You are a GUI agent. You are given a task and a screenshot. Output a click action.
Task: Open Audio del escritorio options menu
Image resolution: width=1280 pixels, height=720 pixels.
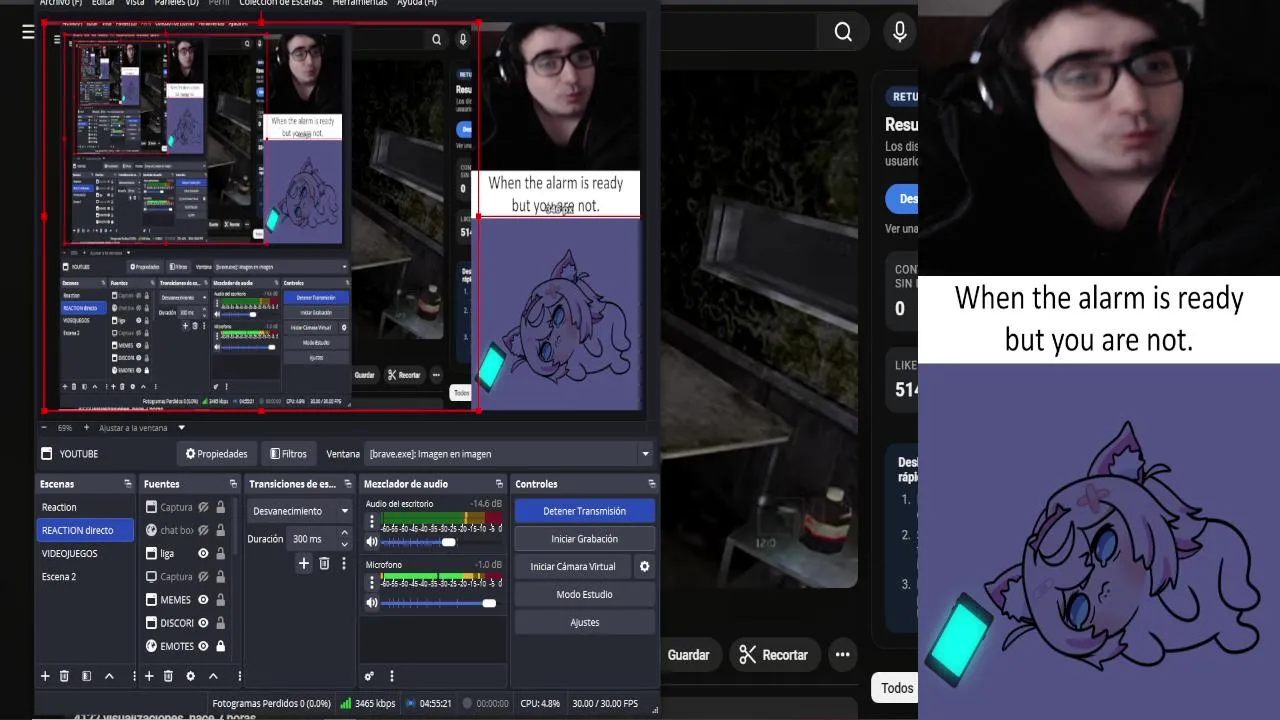pyautogui.click(x=372, y=521)
